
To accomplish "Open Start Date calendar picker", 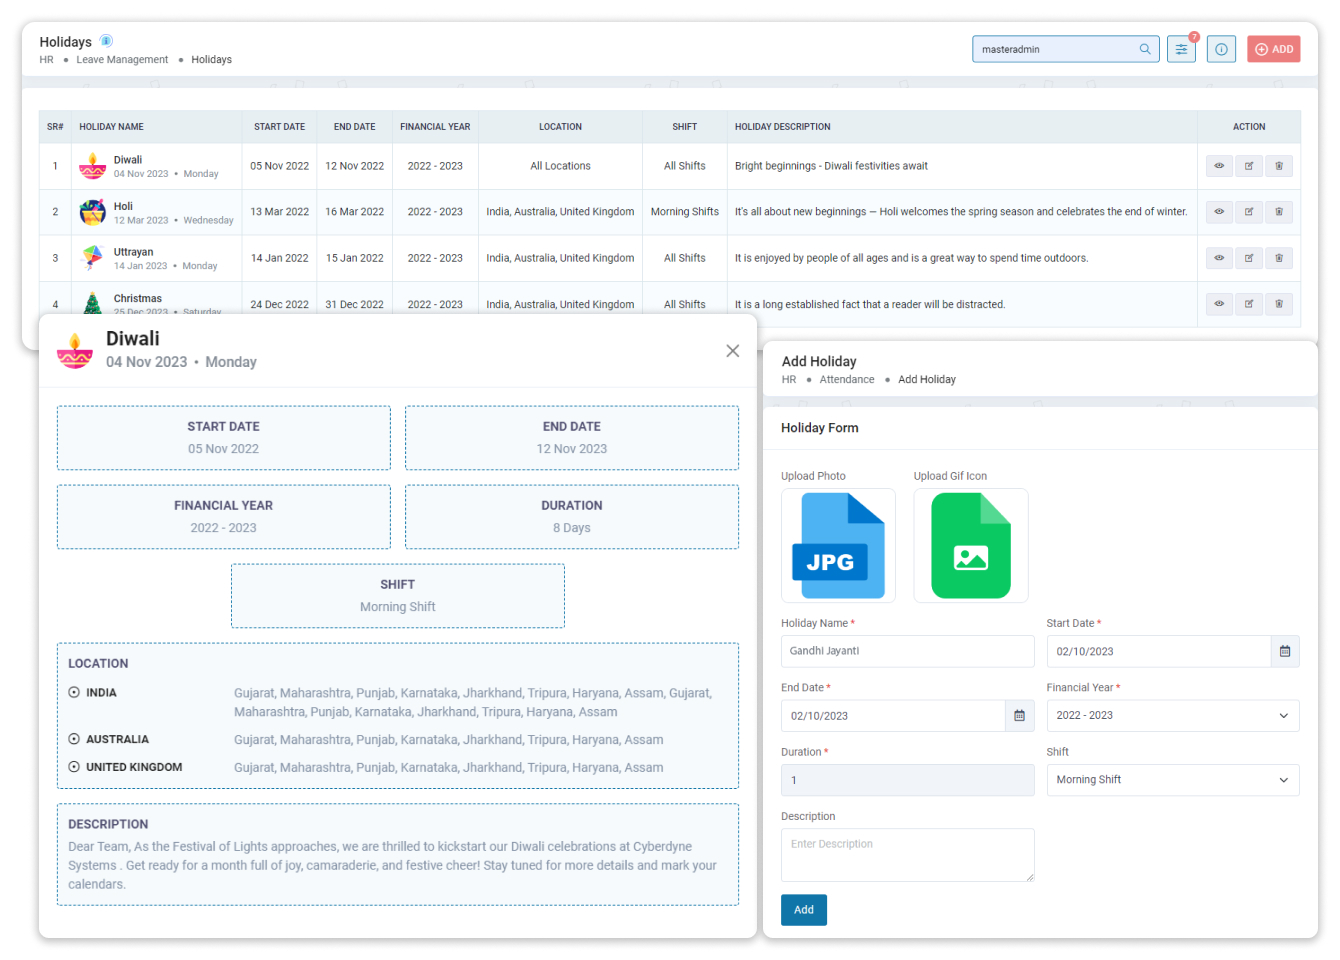I will tap(1285, 651).
